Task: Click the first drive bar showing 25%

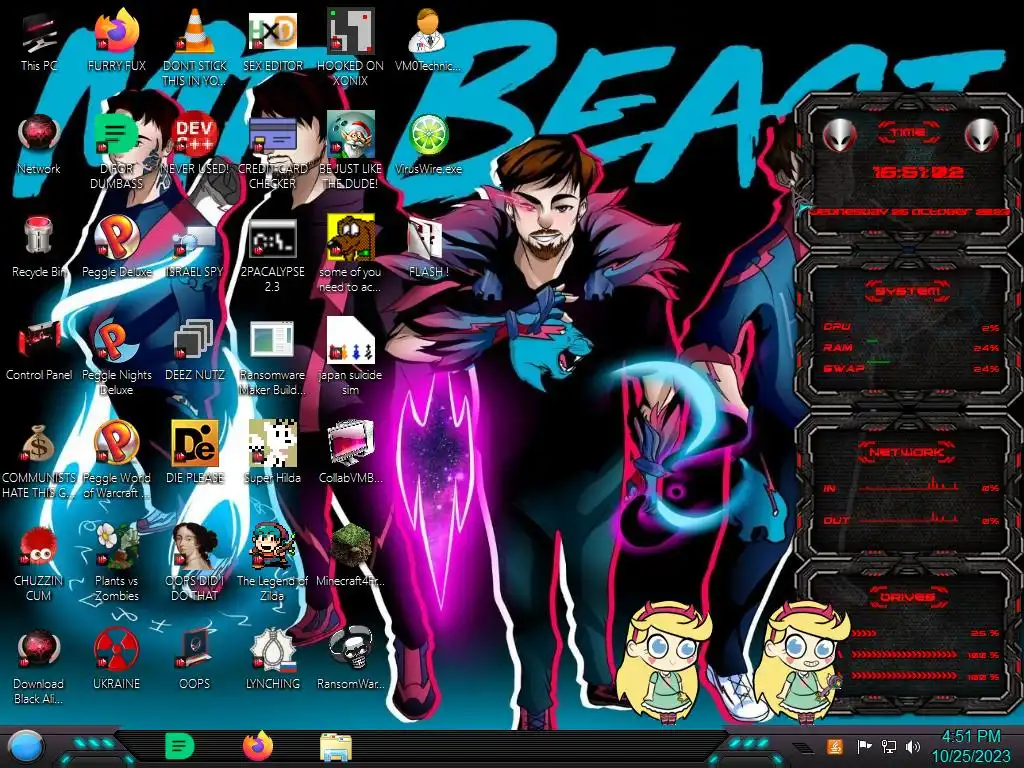Action: [924, 633]
